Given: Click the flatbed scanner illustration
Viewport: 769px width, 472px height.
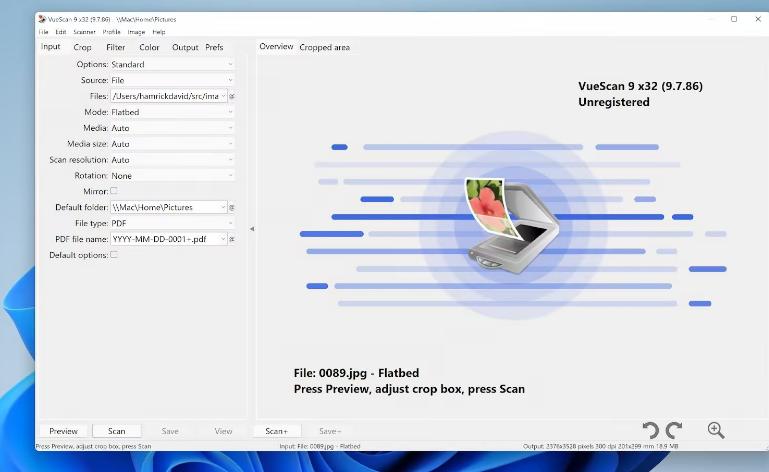Looking at the screenshot, I should 512,225.
